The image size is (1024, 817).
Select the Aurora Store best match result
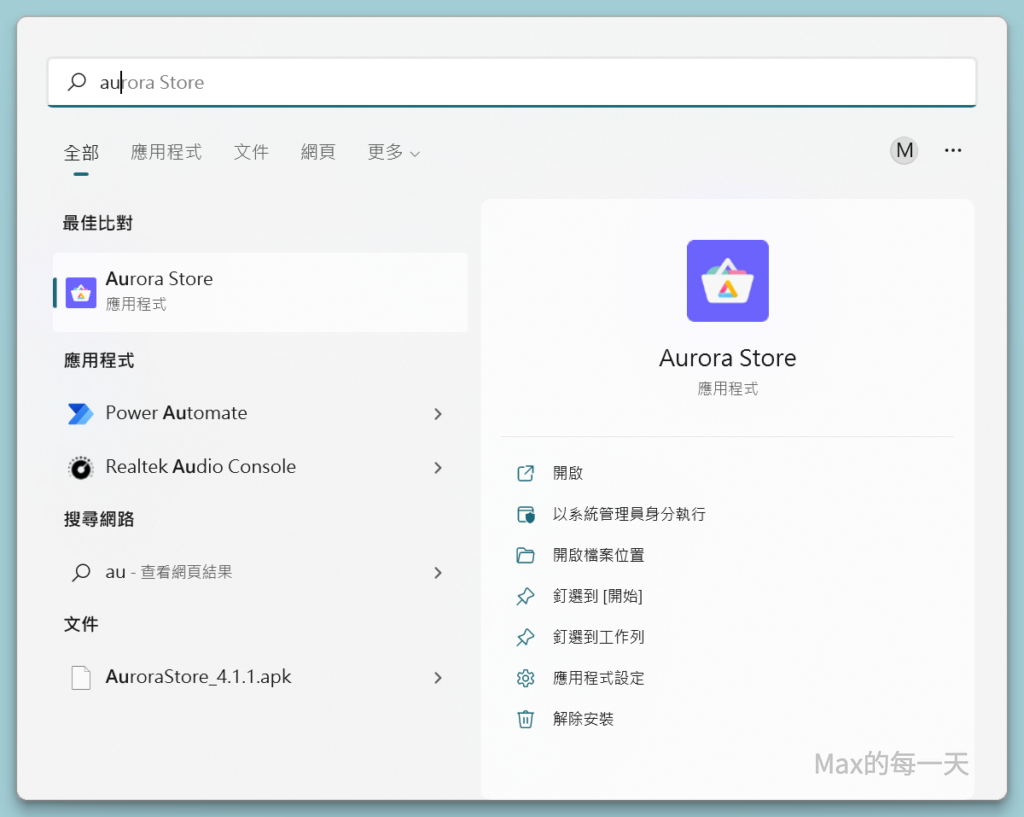coord(261,292)
